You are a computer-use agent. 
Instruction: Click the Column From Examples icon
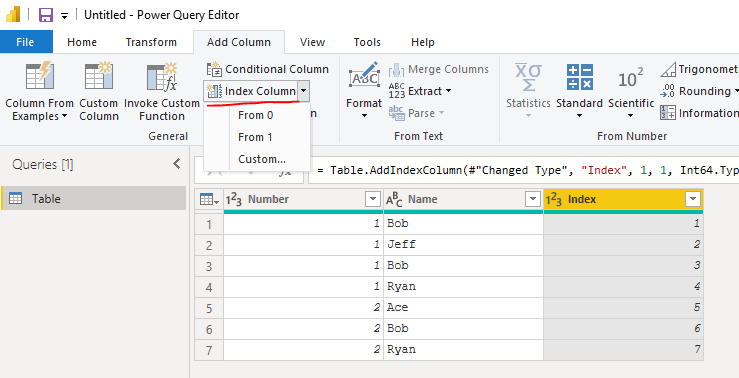[x=40, y=75]
